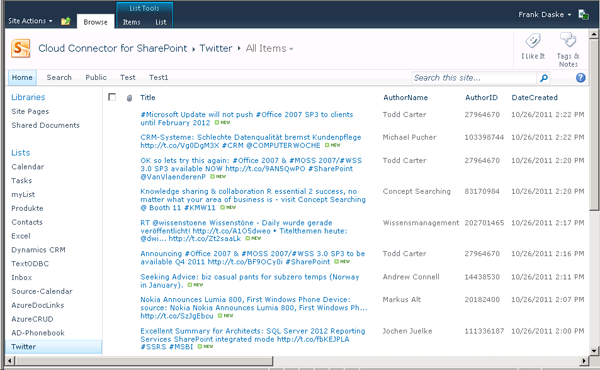Open the OK so lets try this again tweet
Image resolution: width=600 pixels, height=370 pixels.
tap(251, 168)
